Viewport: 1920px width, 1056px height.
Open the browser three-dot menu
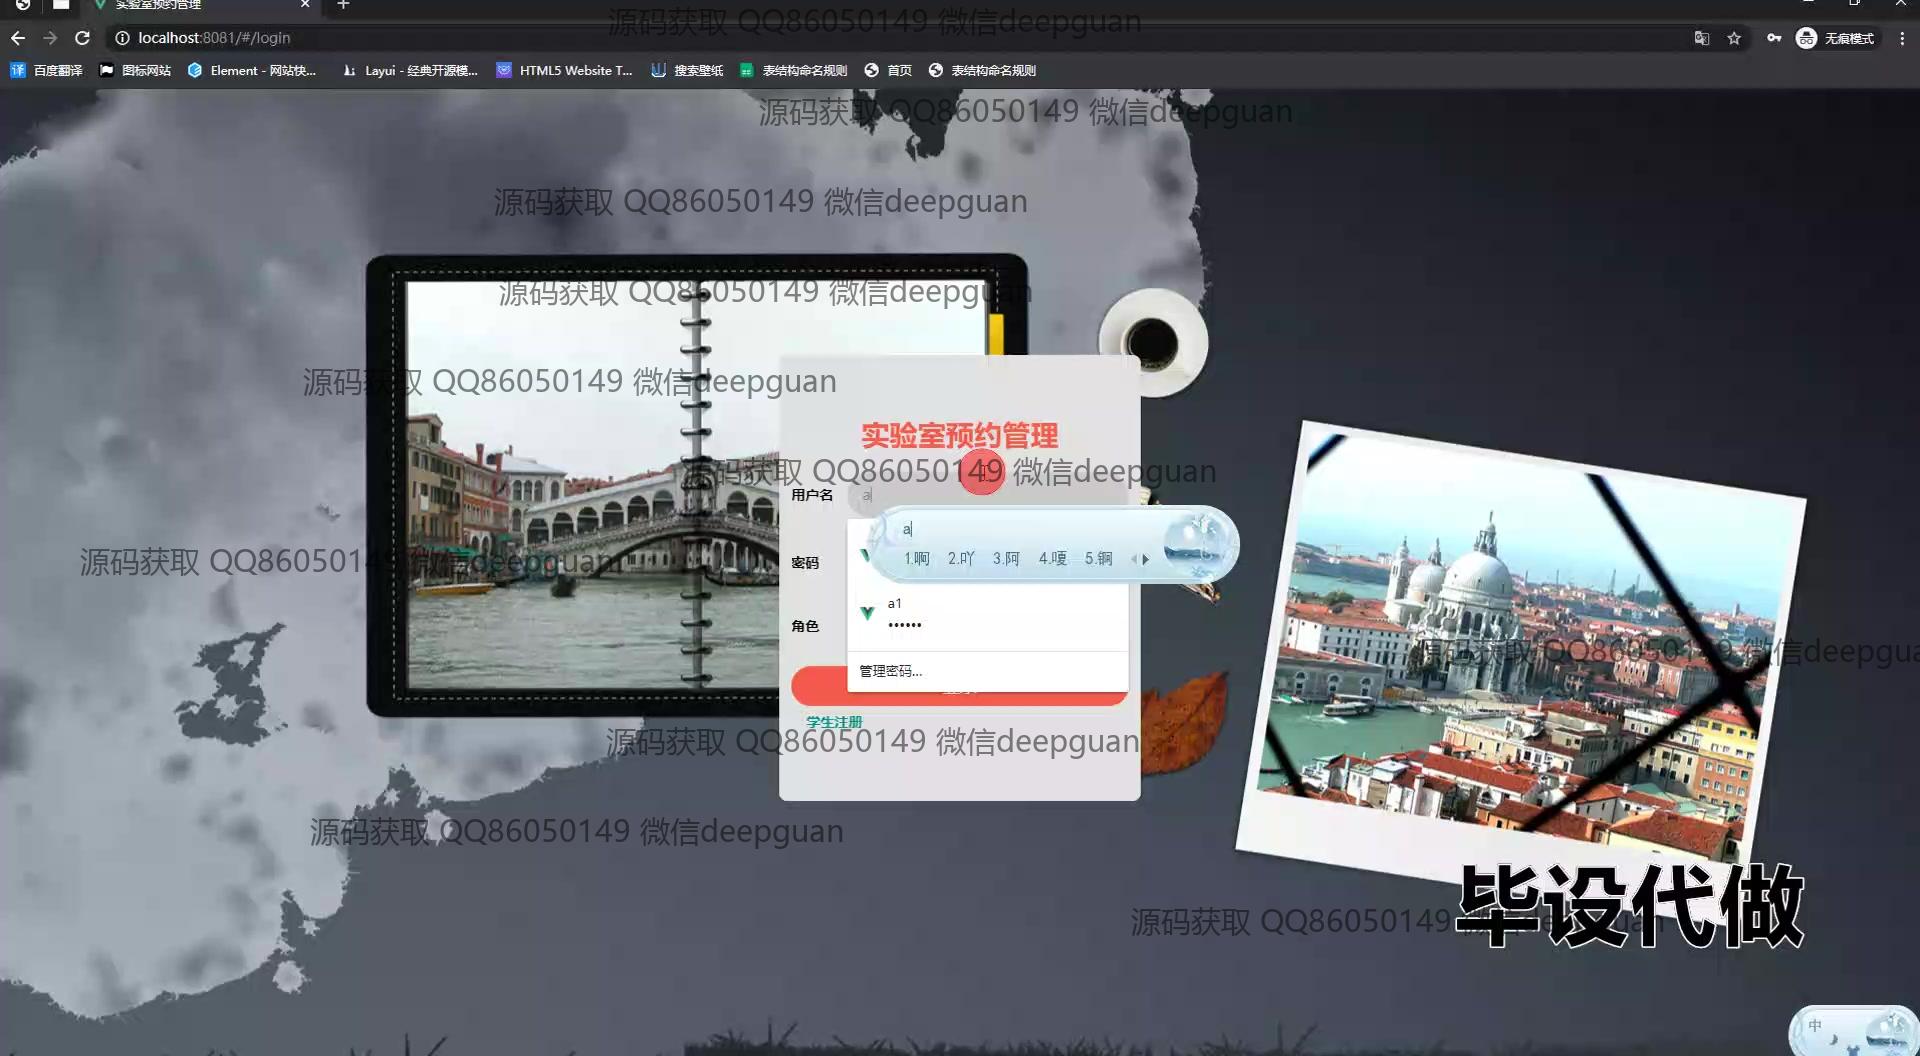1902,38
